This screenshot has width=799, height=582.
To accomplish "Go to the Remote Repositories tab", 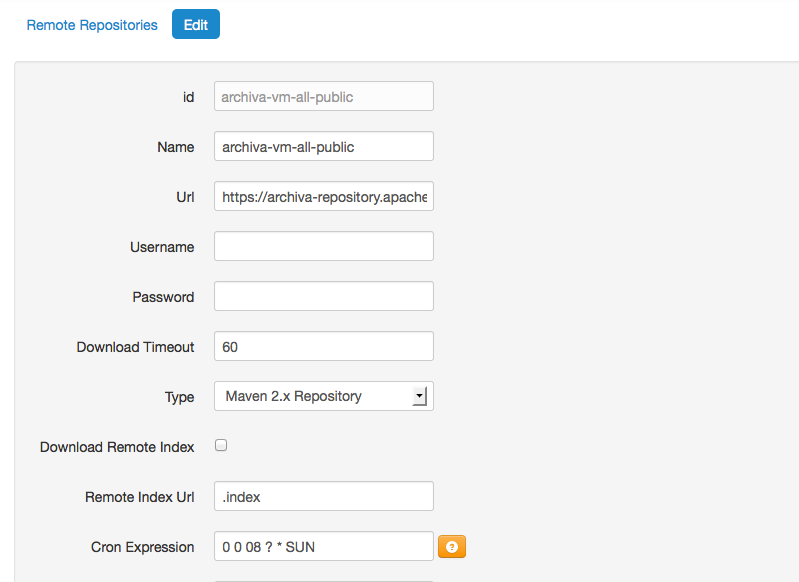I will click(92, 25).
